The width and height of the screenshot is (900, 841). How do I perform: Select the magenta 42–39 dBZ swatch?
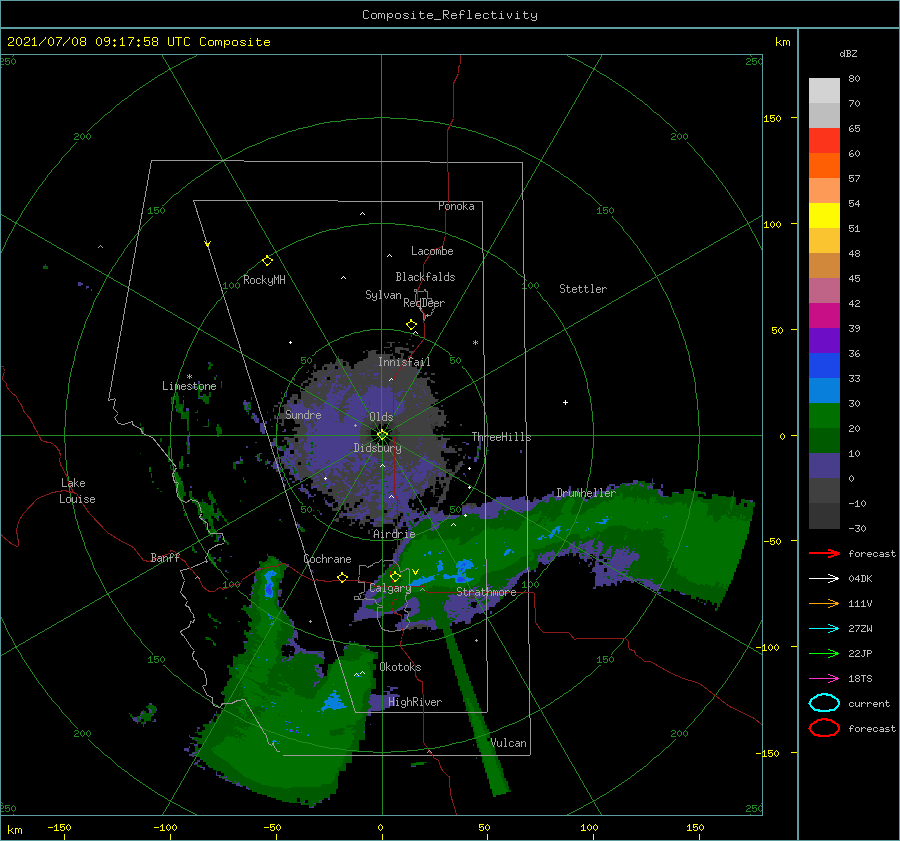pos(824,315)
